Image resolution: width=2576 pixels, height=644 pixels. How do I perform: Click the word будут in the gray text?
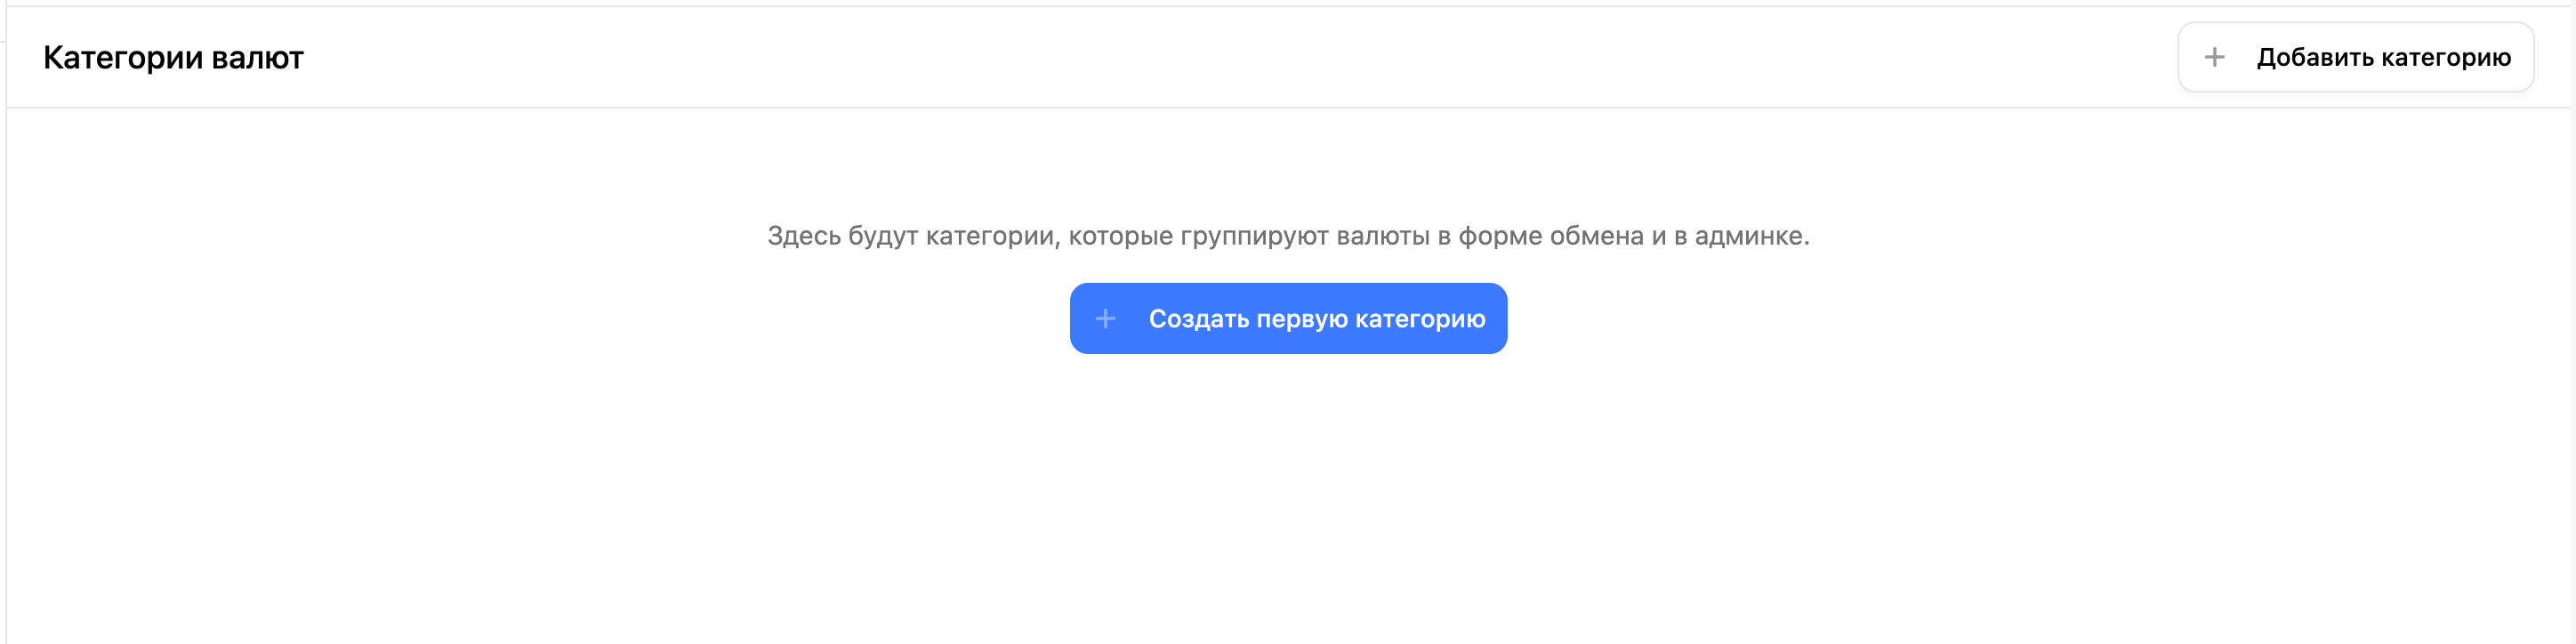[x=883, y=236]
